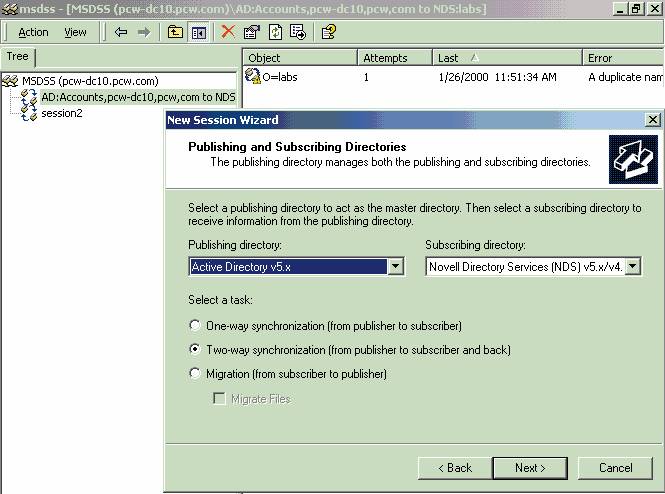Click the MSDSS root node icon

(x=10, y=81)
